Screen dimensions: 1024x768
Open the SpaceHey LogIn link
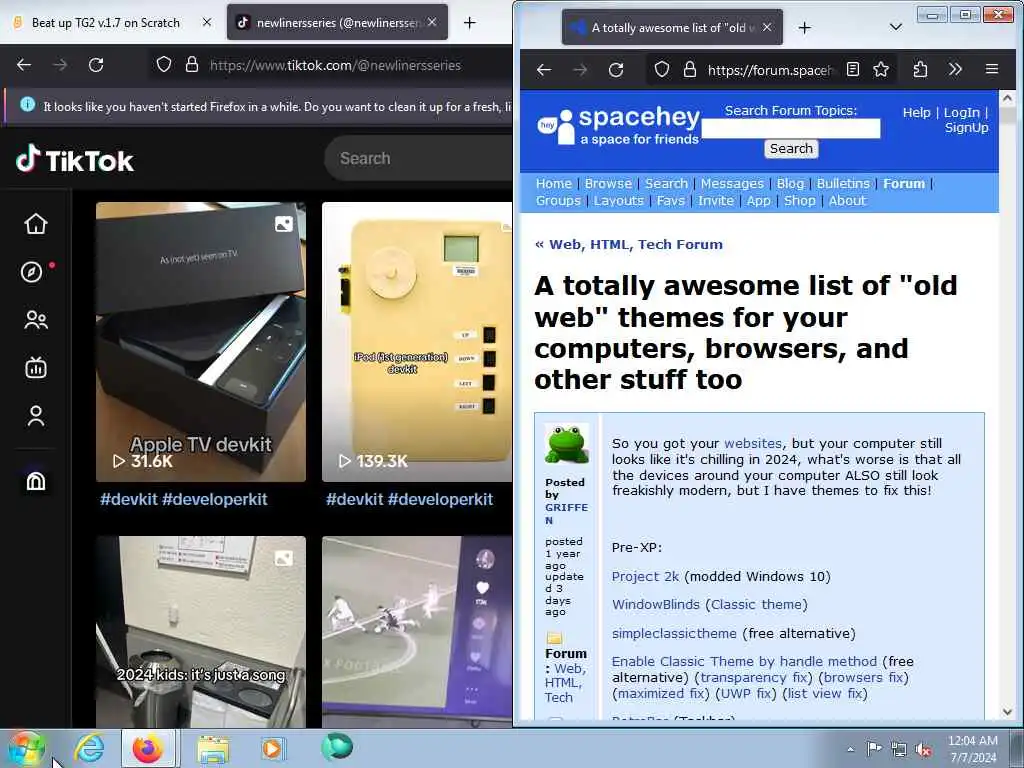(x=961, y=112)
